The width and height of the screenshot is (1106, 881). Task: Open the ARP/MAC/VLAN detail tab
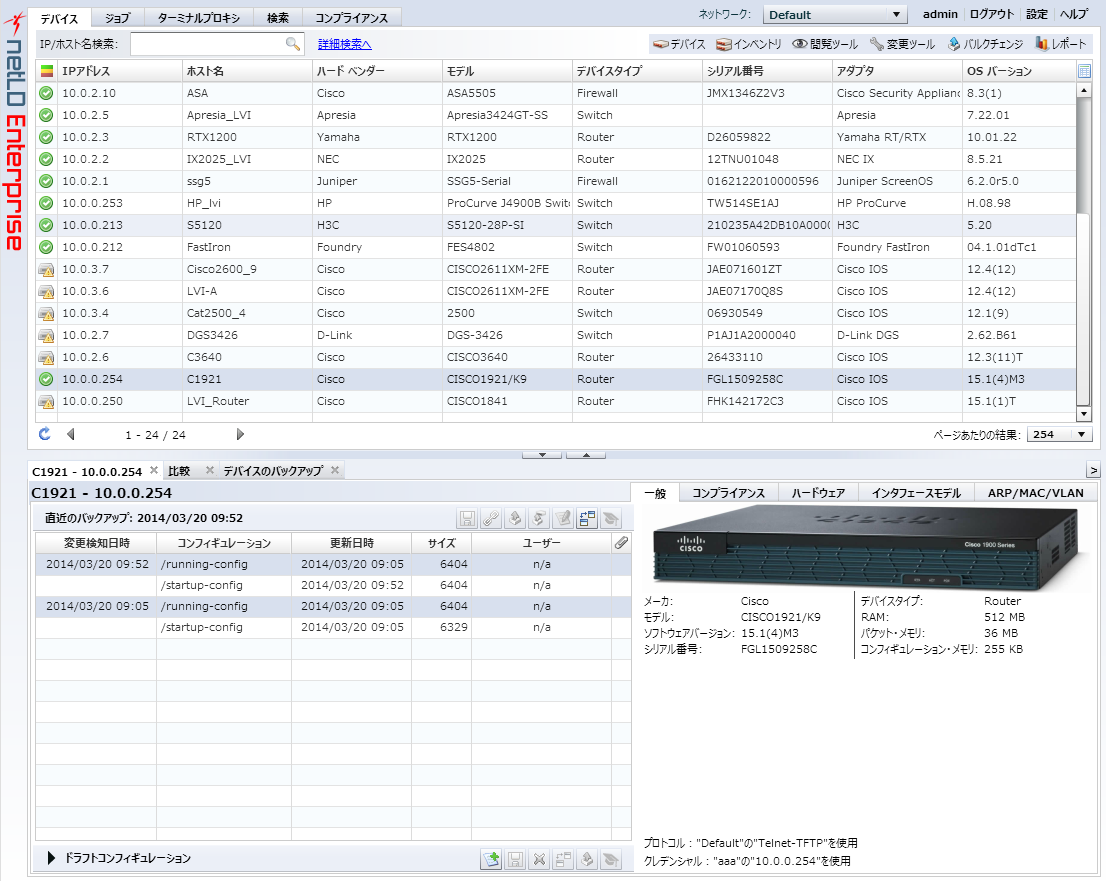[x=1035, y=493]
